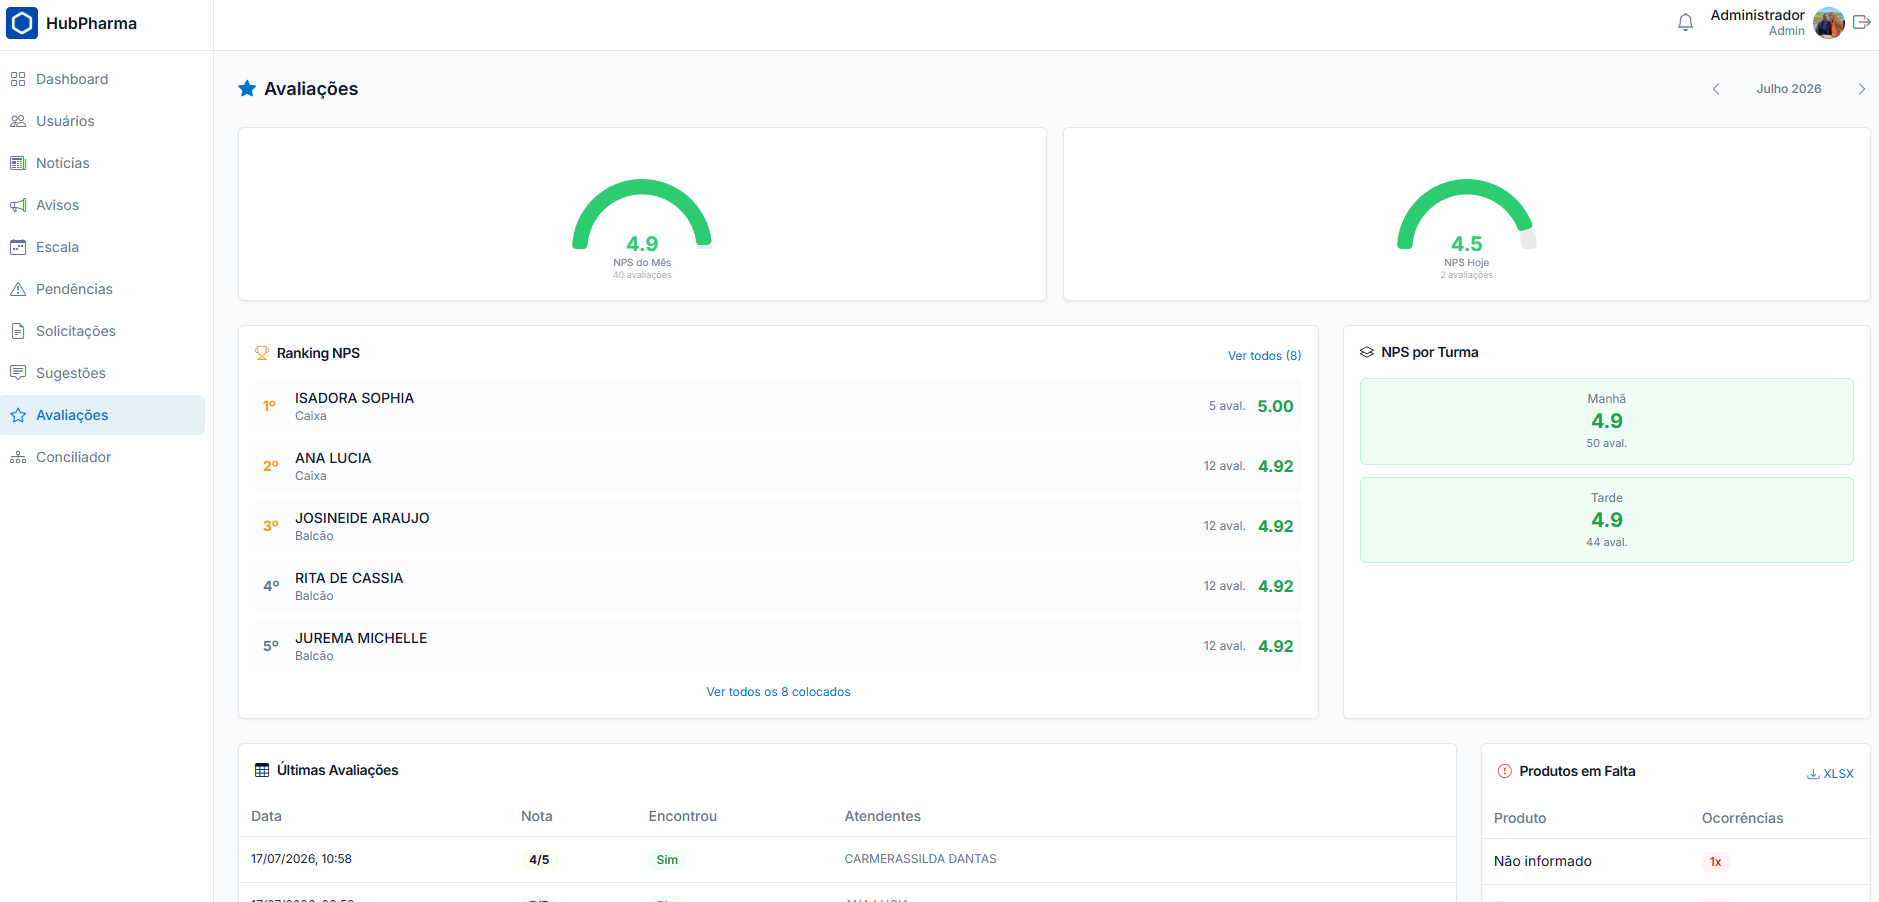This screenshot has height=902, width=1879.
Task: Click the Data column header
Action: [266, 816]
